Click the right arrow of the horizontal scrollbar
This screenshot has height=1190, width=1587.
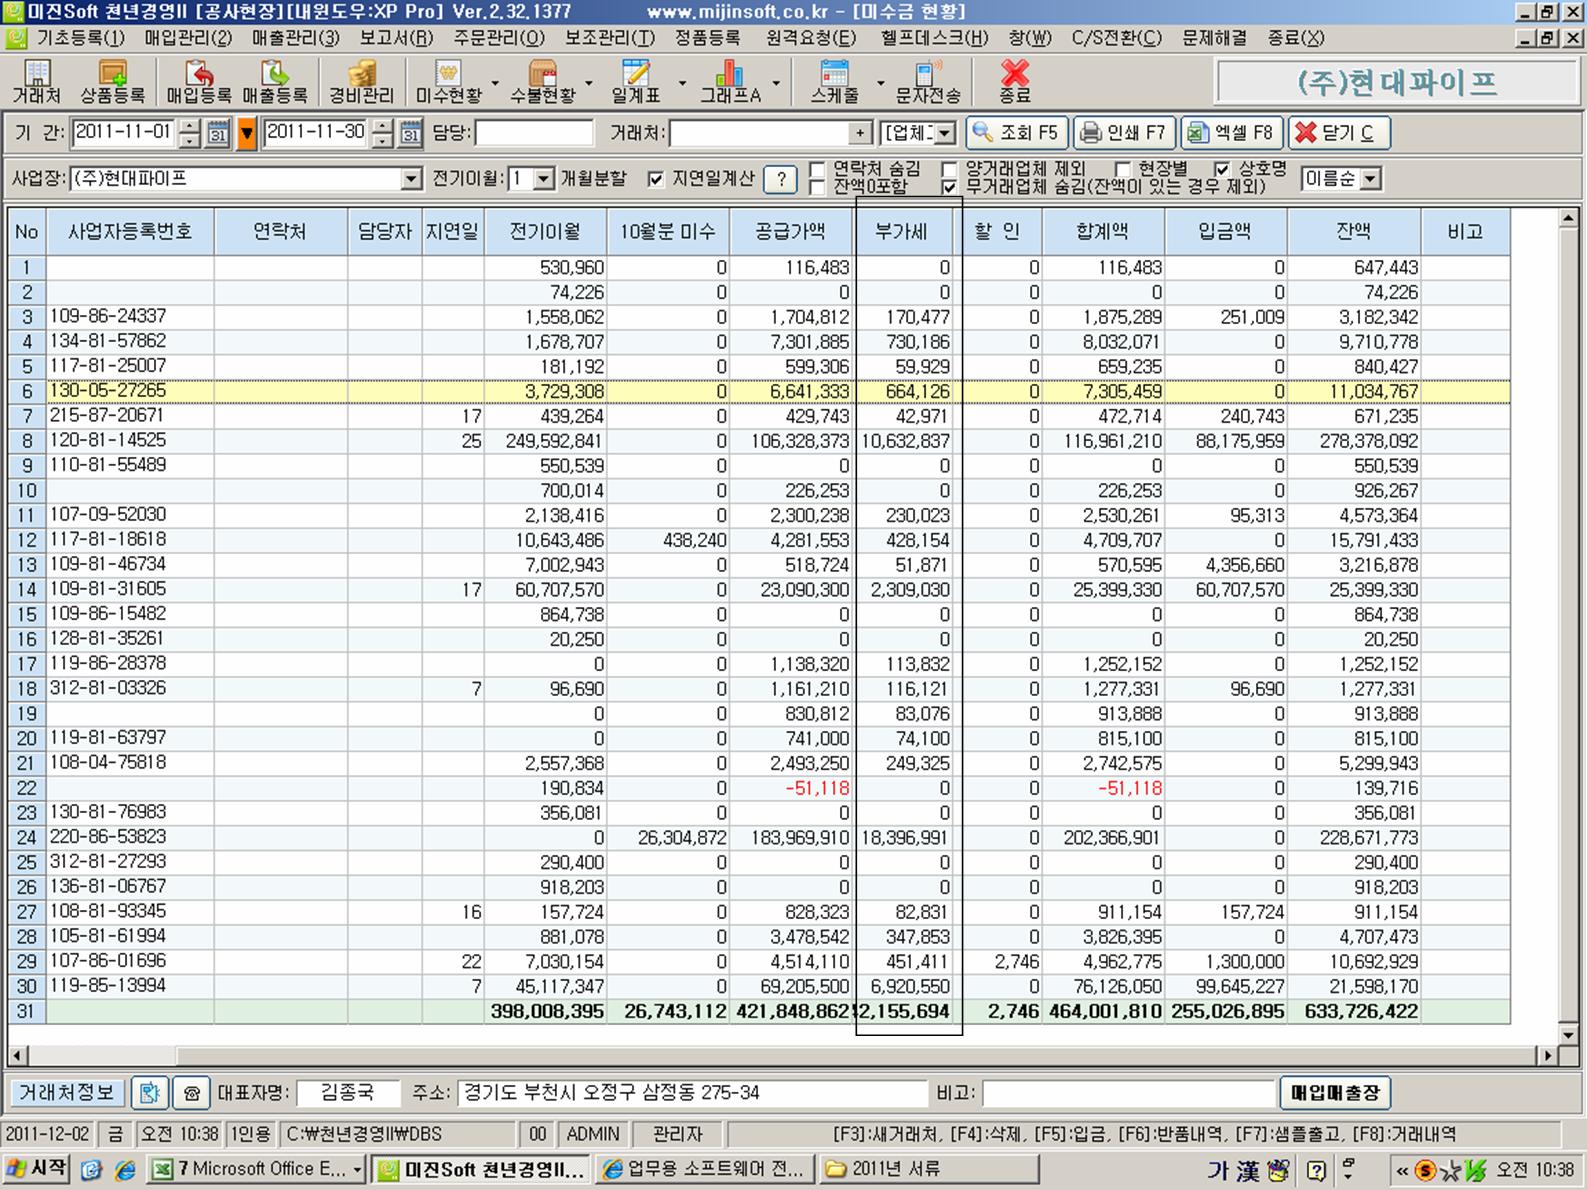pos(1548,1055)
